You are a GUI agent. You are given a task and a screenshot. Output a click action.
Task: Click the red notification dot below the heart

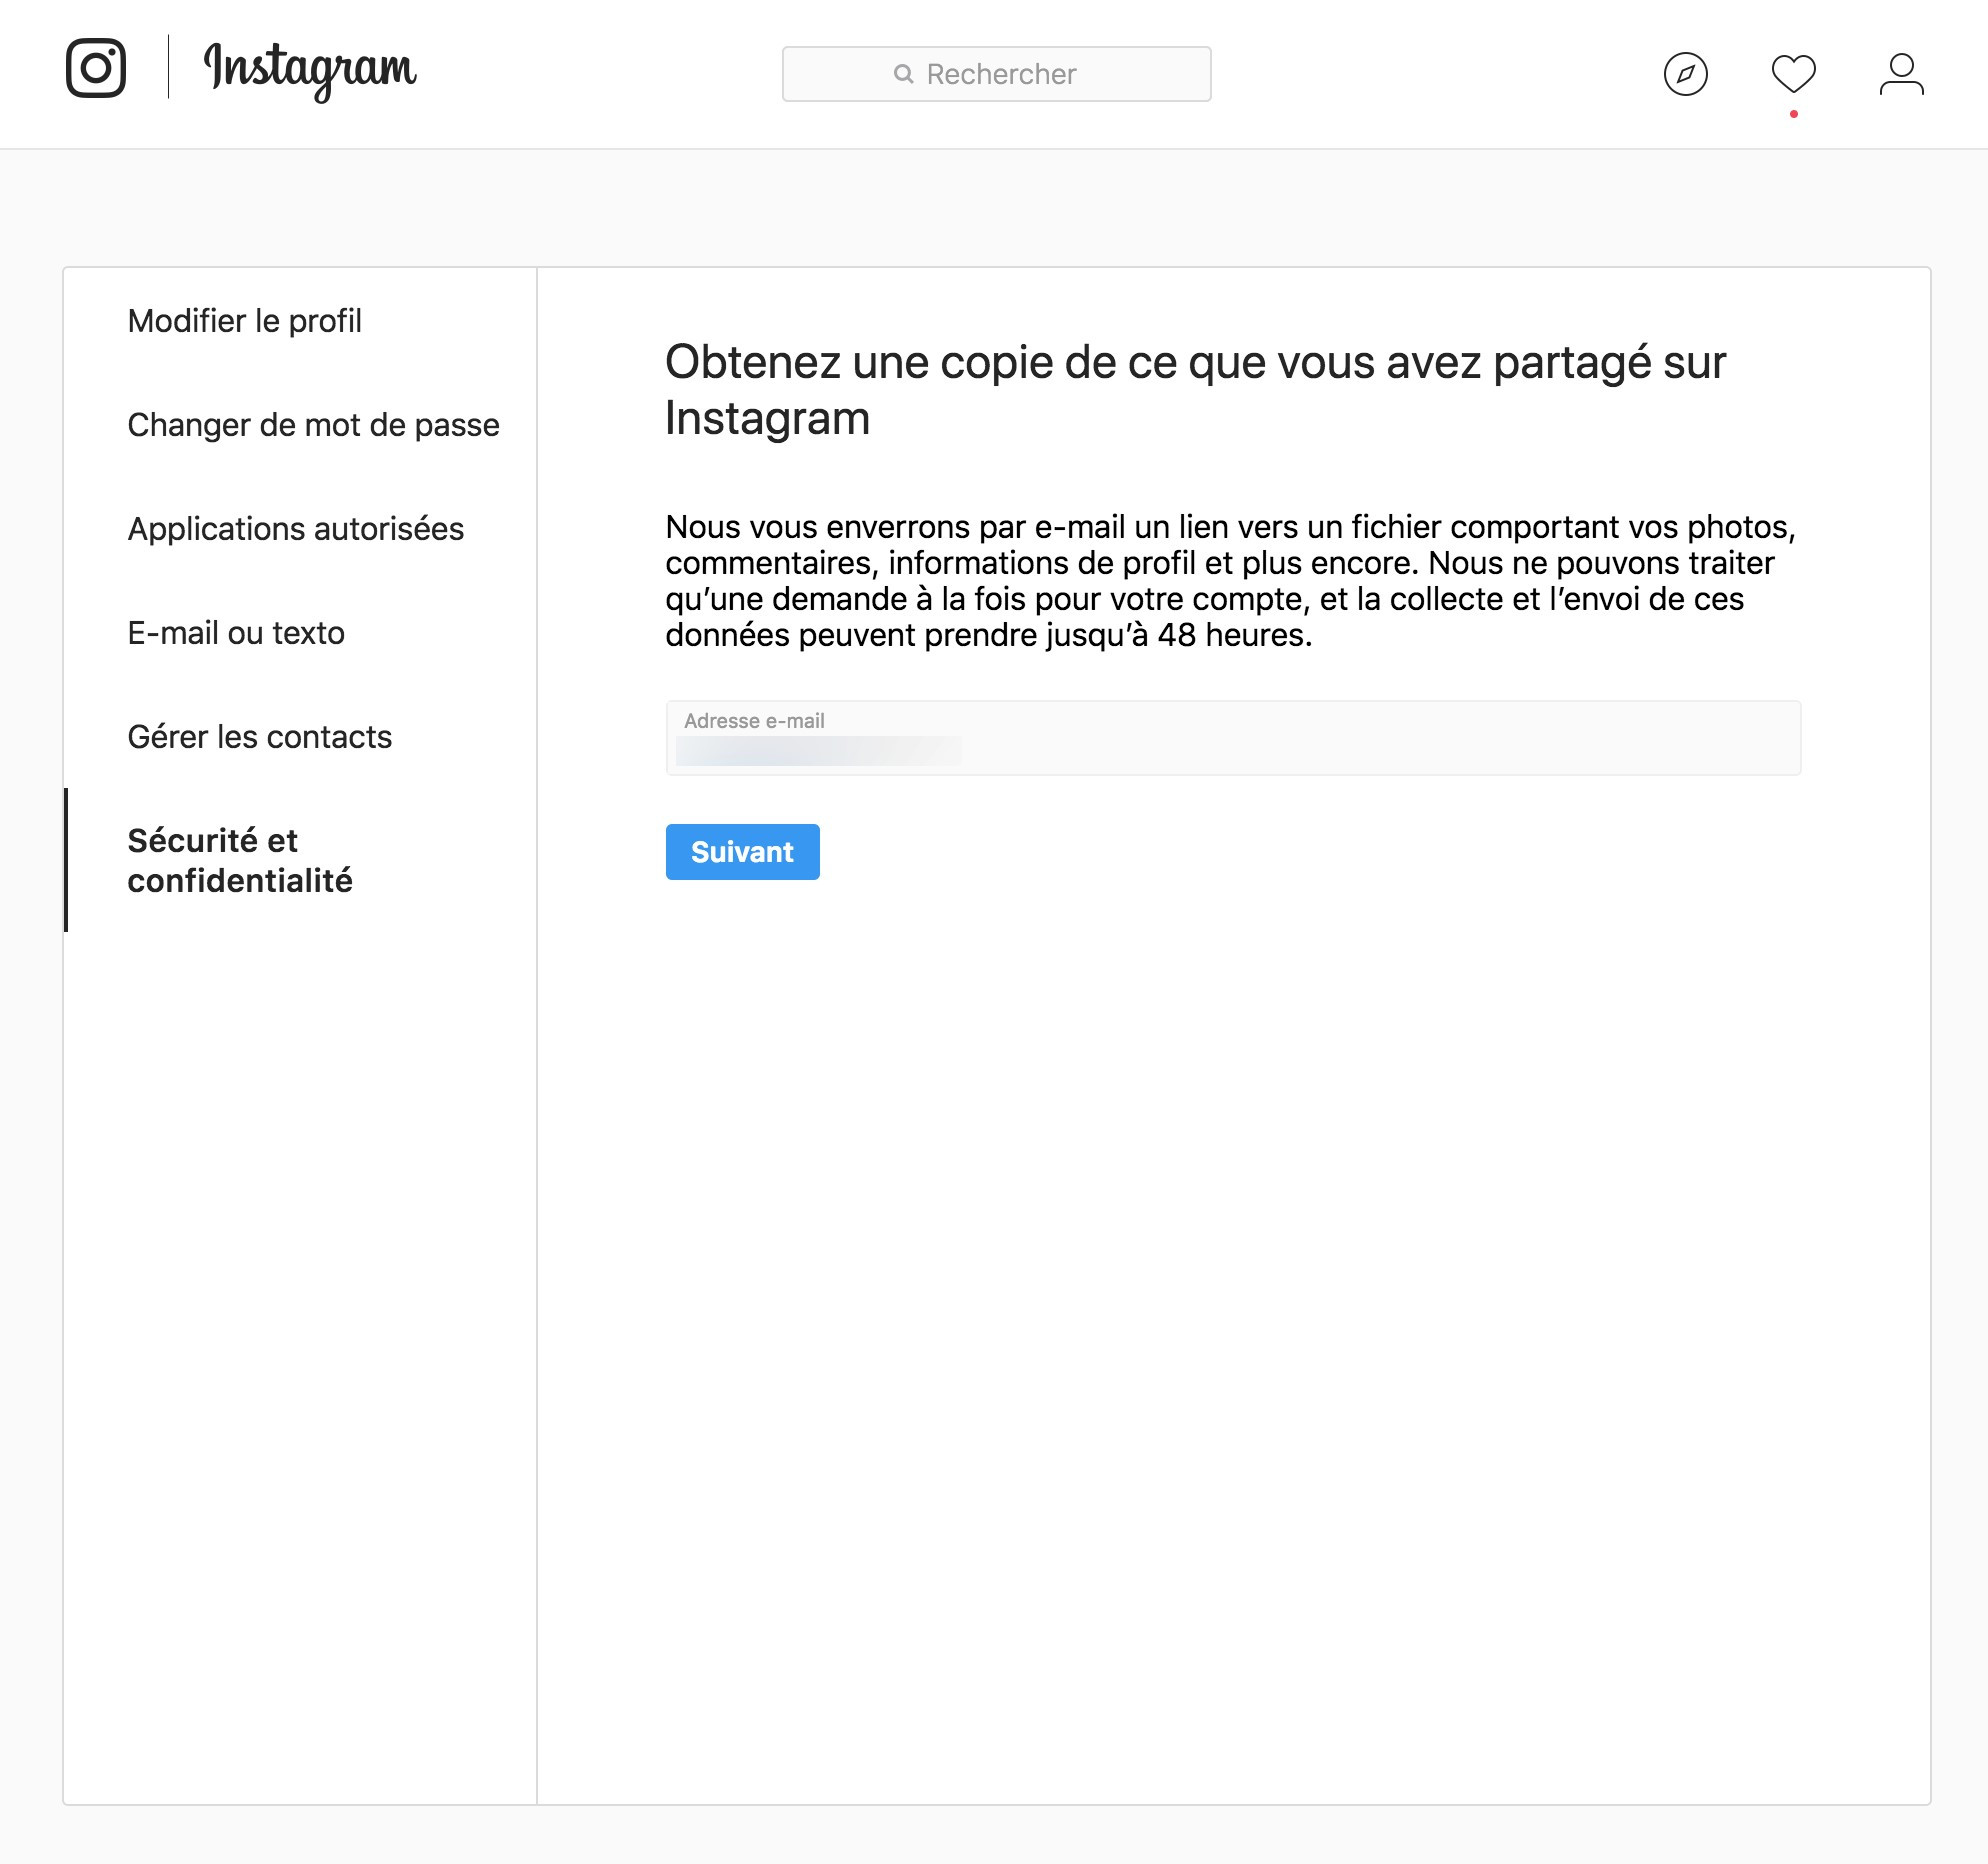tap(1794, 114)
